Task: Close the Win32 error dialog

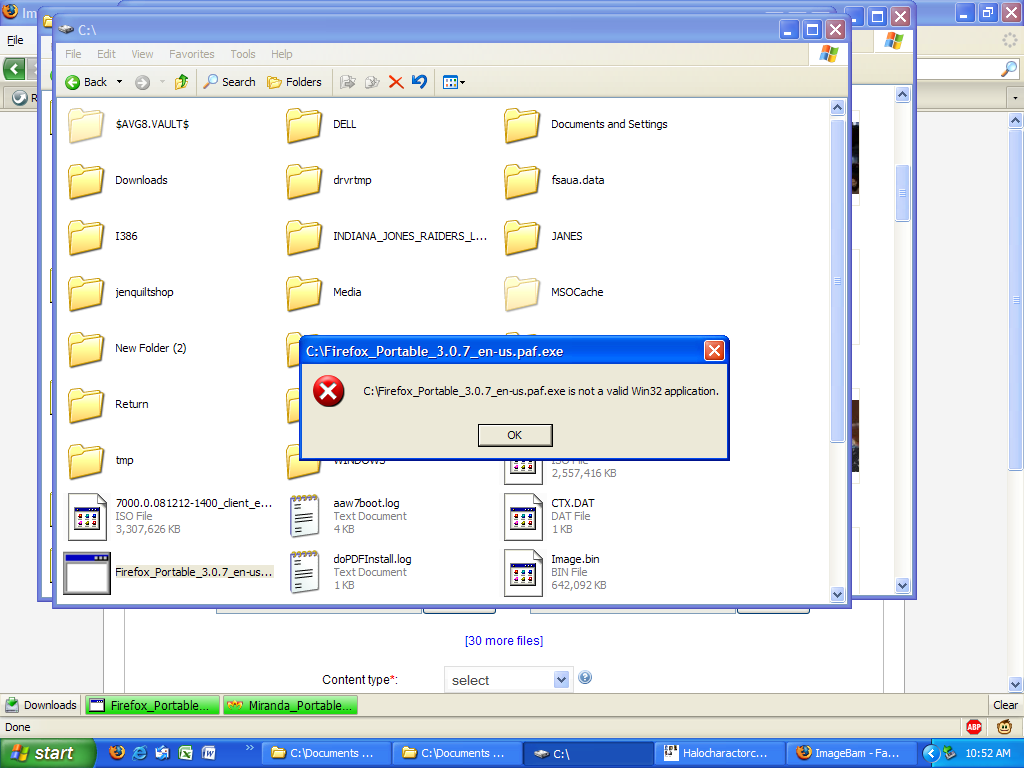Action: coord(714,351)
